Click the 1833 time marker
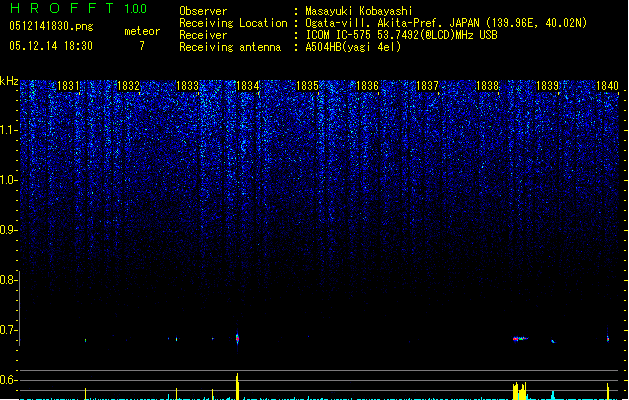Image resolution: width=629 pixels, height=400 pixels. coord(188,86)
